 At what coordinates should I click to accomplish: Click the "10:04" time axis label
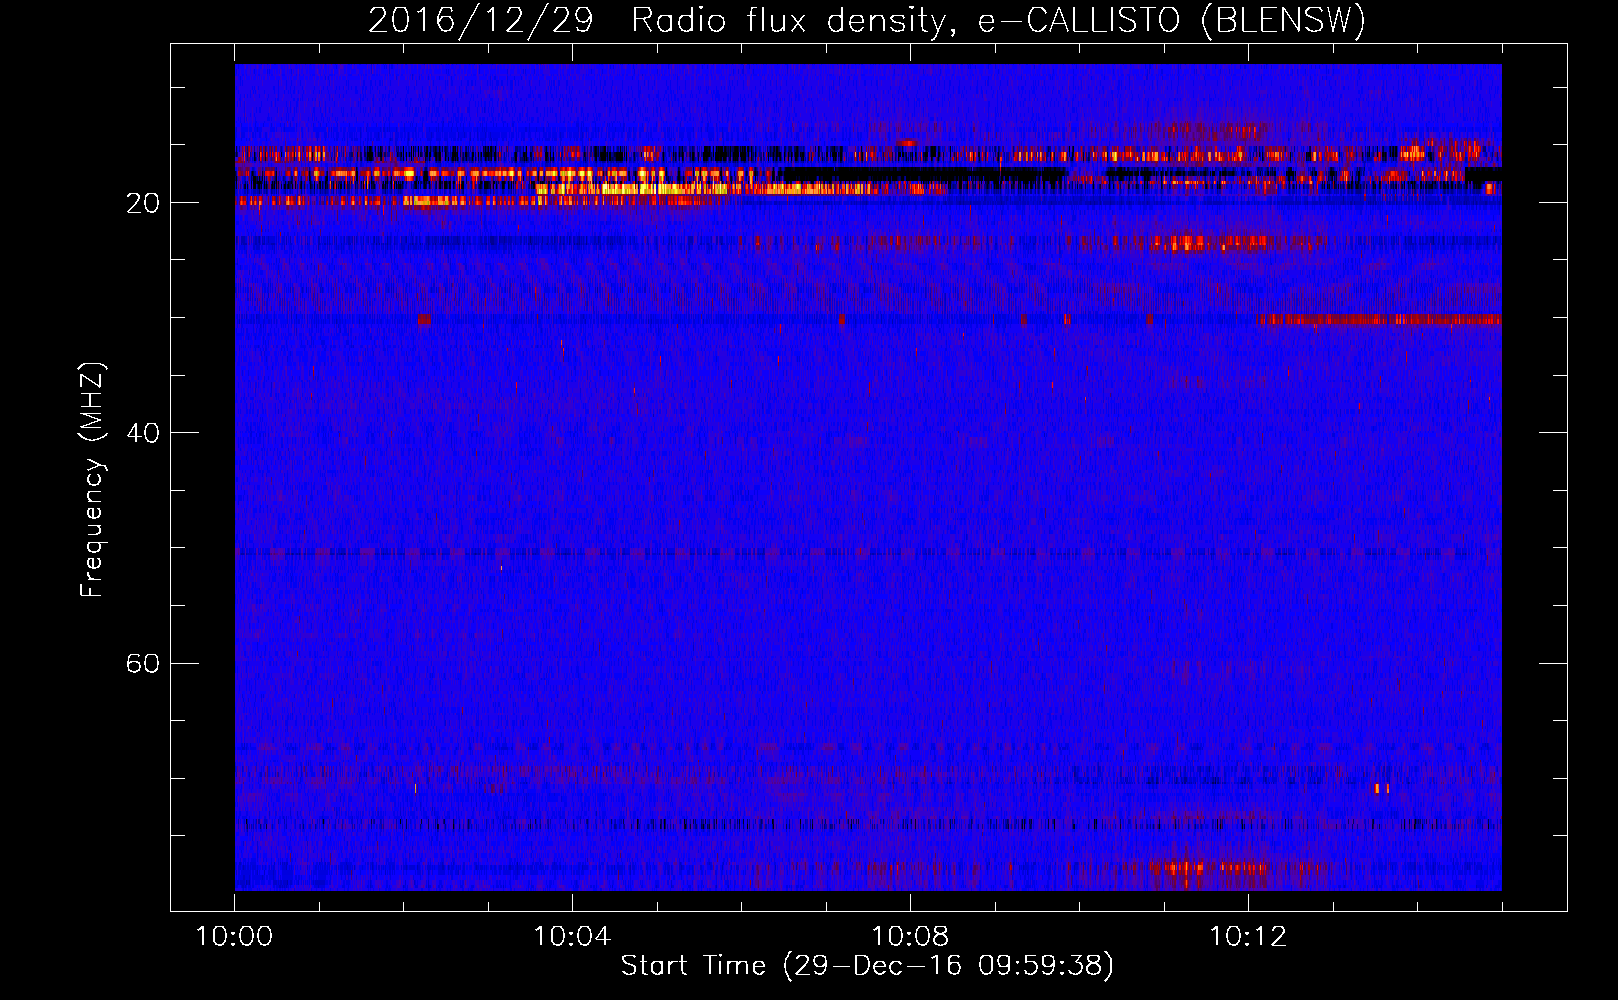pos(572,936)
